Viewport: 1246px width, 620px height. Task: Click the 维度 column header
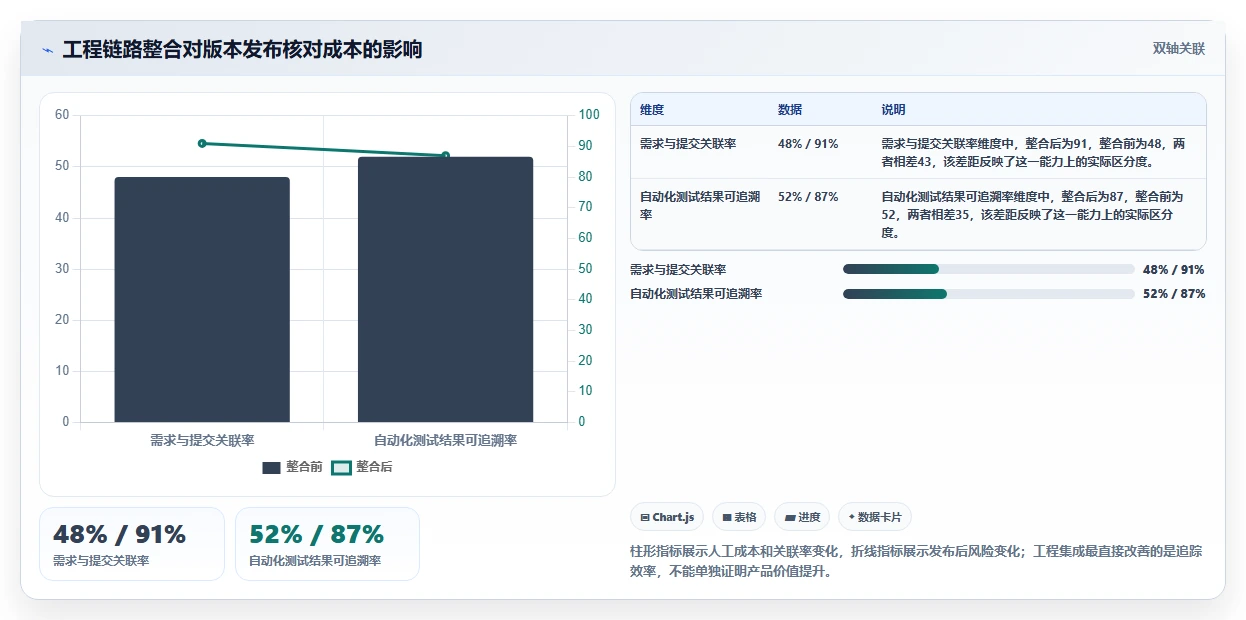point(652,110)
